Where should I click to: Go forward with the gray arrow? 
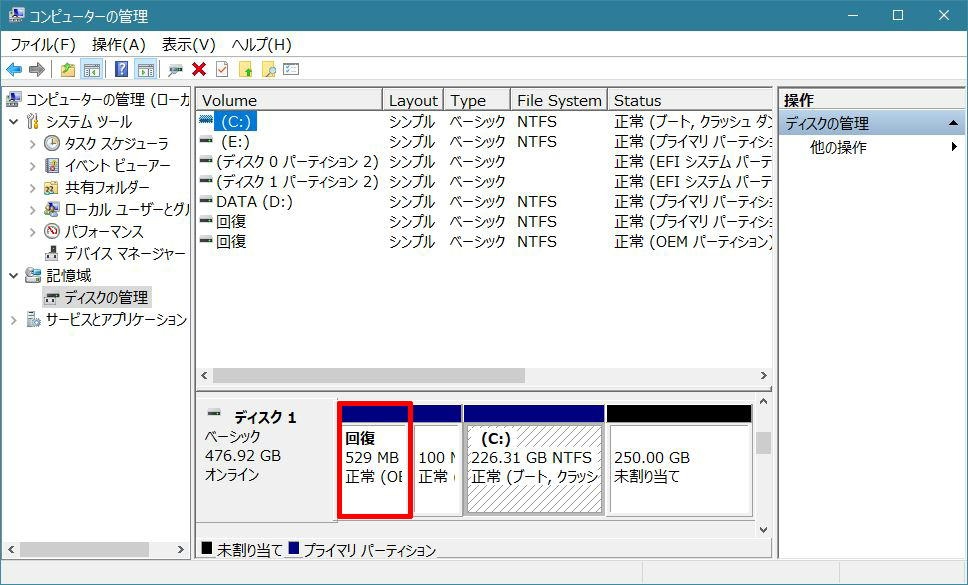(x=36, y=70)
